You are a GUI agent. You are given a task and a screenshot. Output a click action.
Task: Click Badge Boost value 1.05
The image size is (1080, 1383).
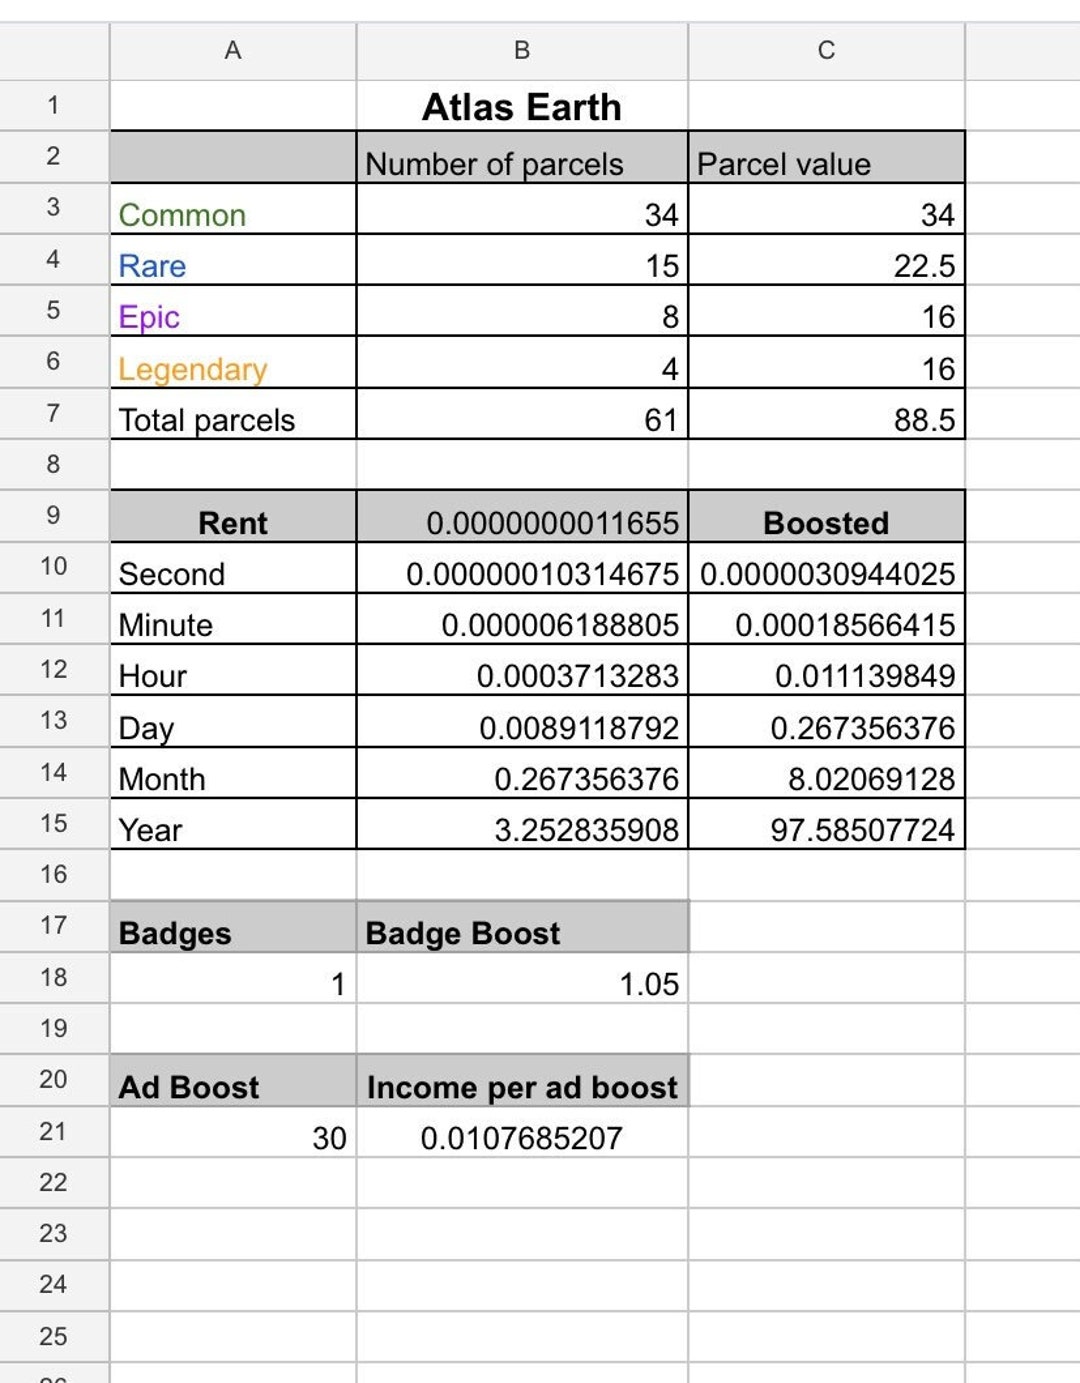click(x=522, y=978)
